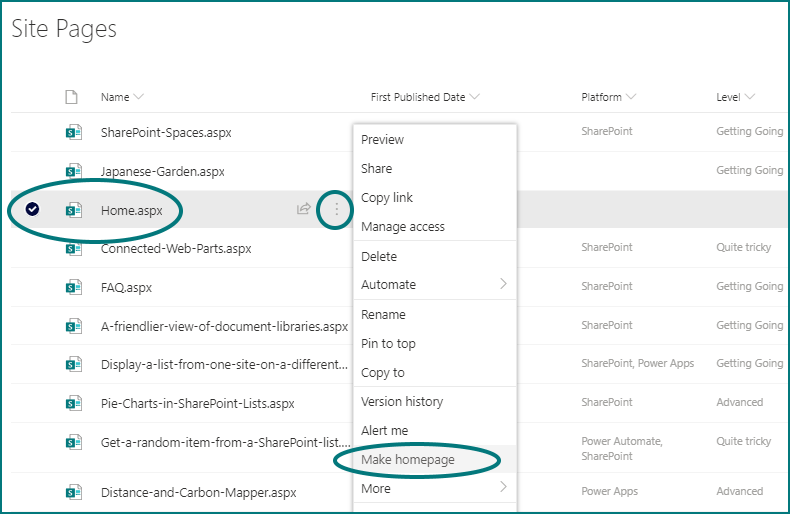The height and width of the screenshot is (514, 790).
Task: Choose Make homepage from the context menu
Action: pos(408,459)
